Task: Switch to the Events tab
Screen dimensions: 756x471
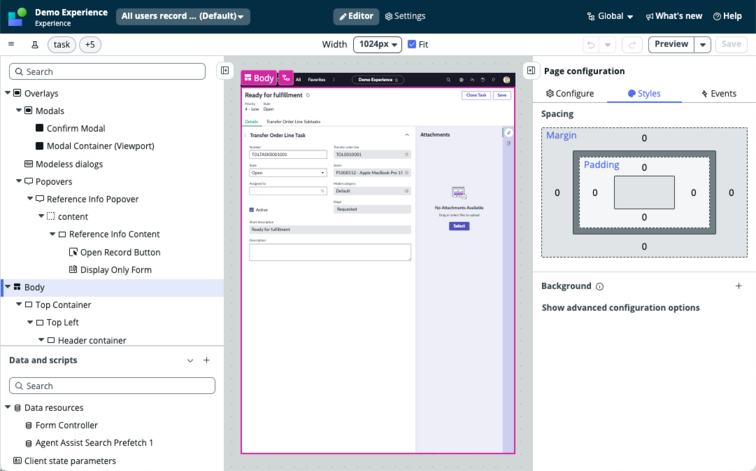Action: [719, 94]
